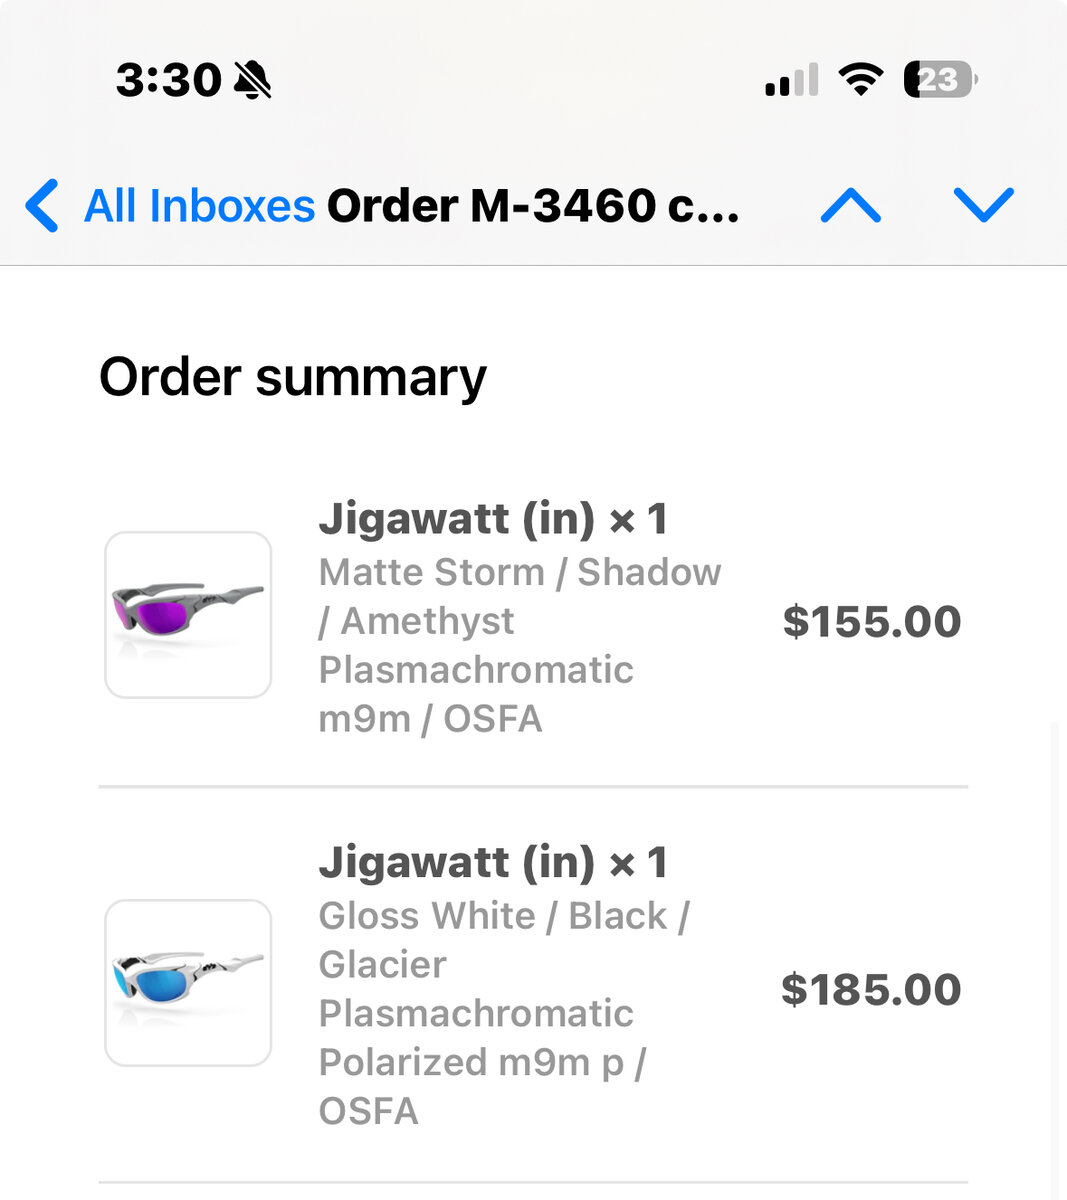
Task: Show previous message with up arrow
Action: [x=850, y=206]
